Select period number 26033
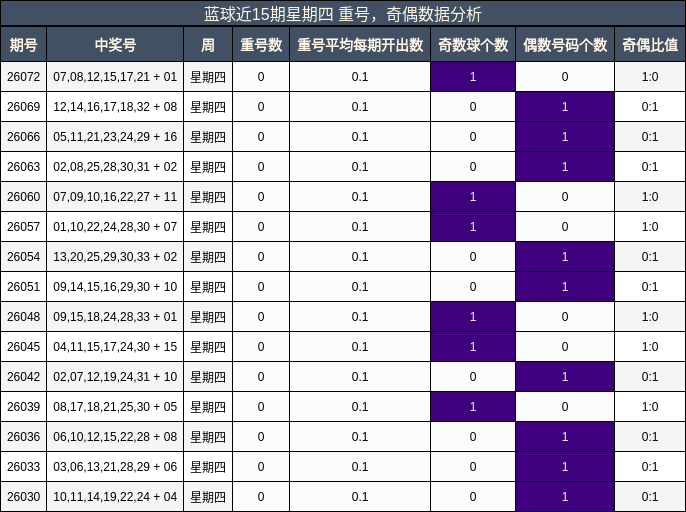 tap(23, 466)
